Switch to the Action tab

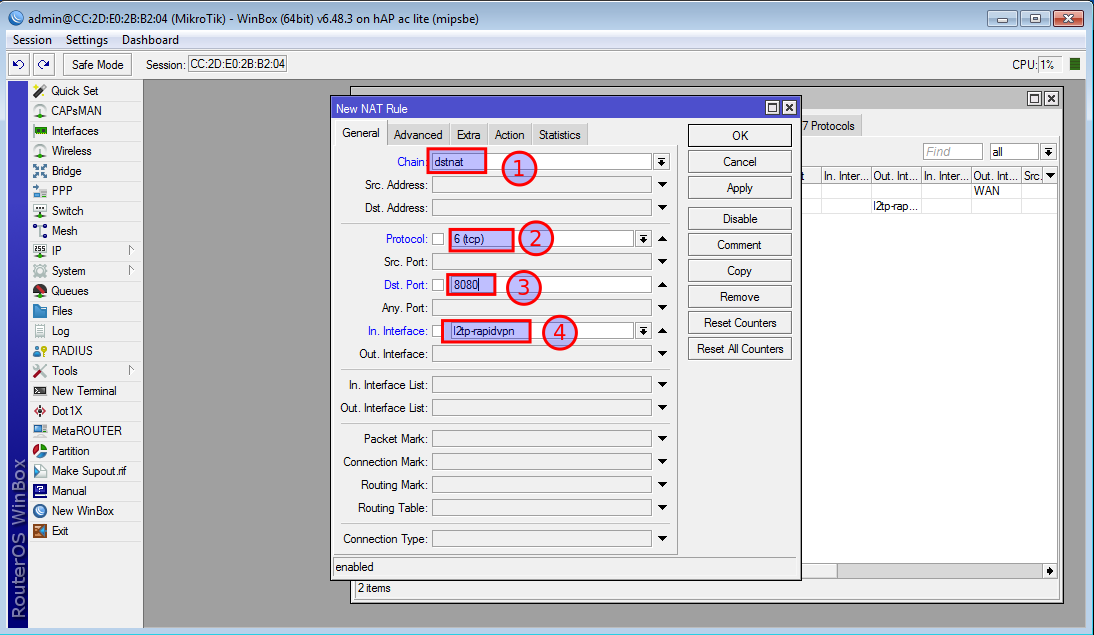pos(509,135)
